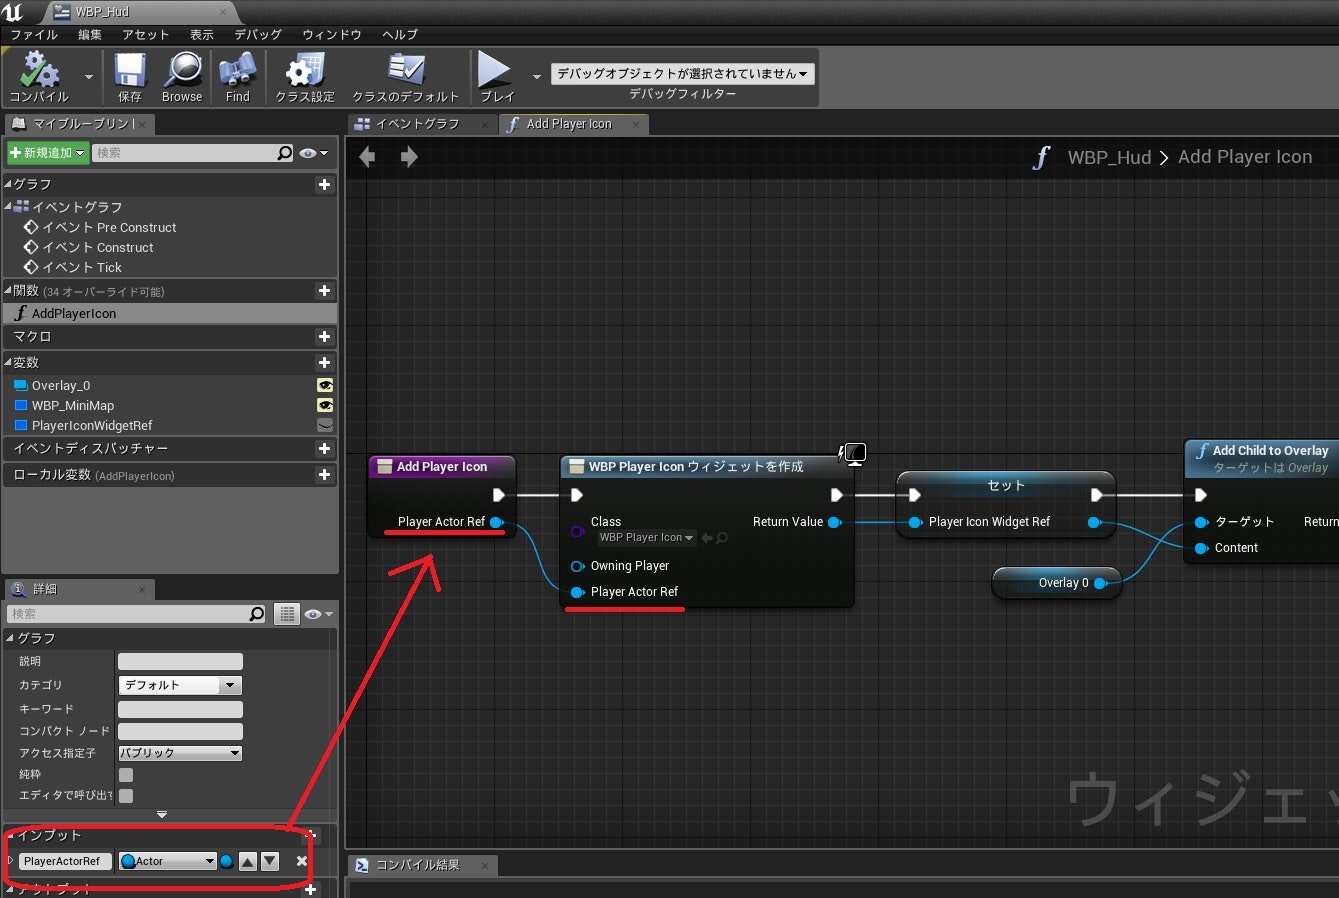Select AddPlayerIcon function in list
1339x898 pixels.
coord(170,314)
